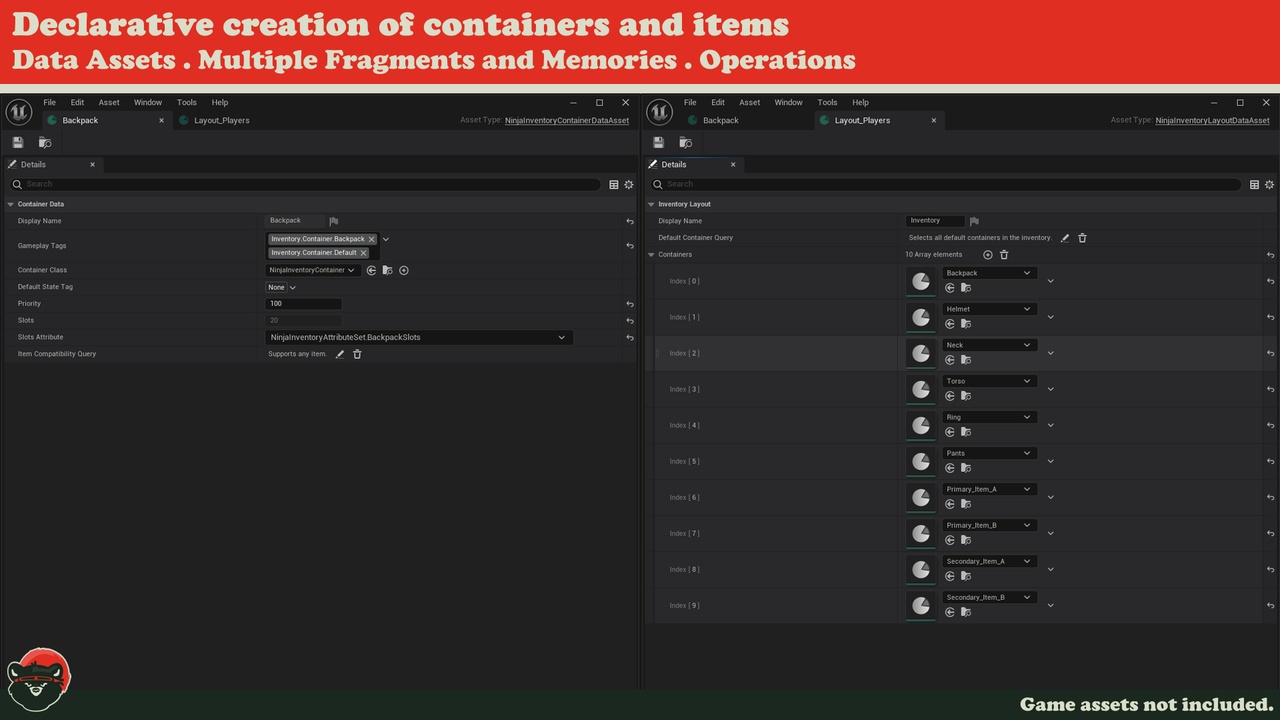Reset Priority value to default

[x=630, y=304]
